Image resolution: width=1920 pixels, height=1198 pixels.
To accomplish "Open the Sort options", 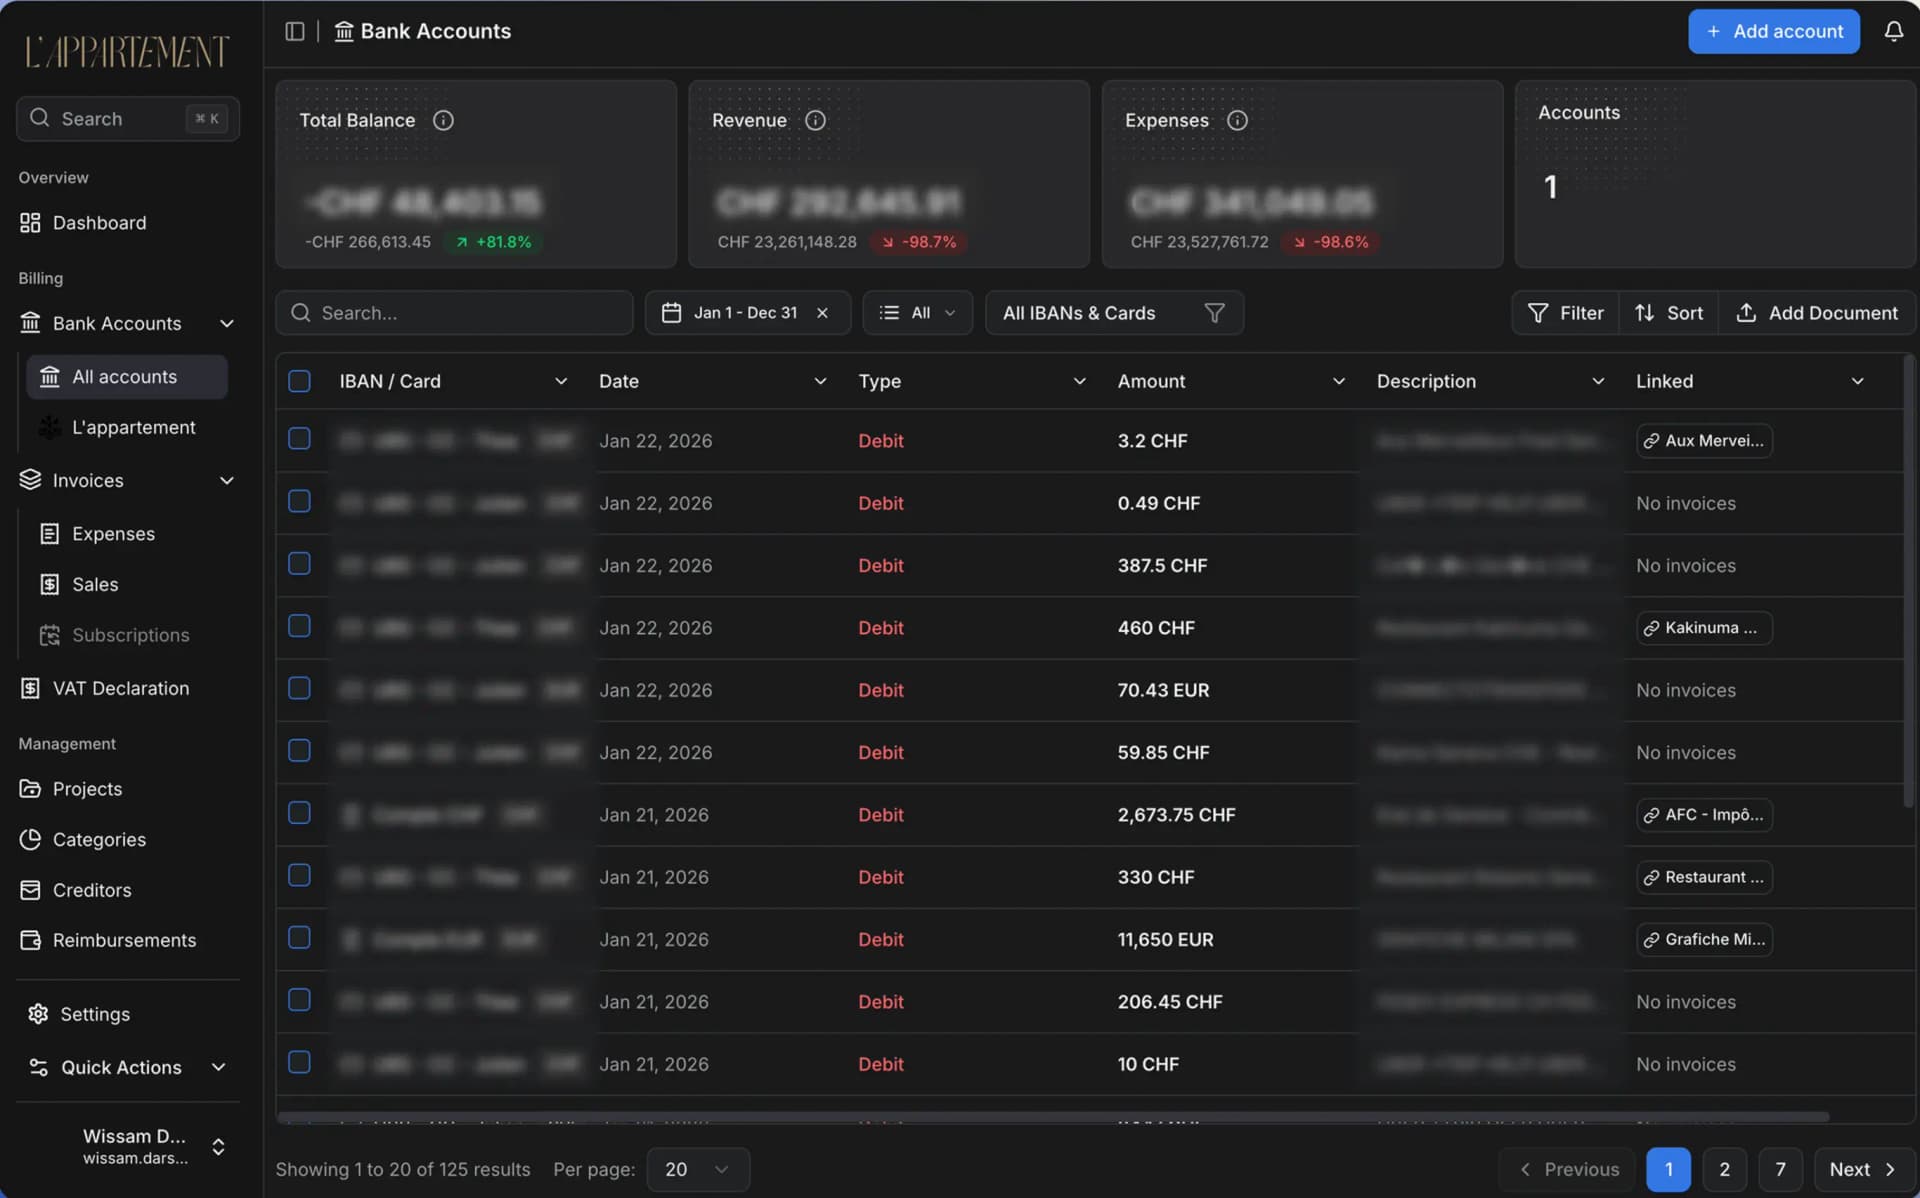I will pyautogui.click(x=1668, y=313).
